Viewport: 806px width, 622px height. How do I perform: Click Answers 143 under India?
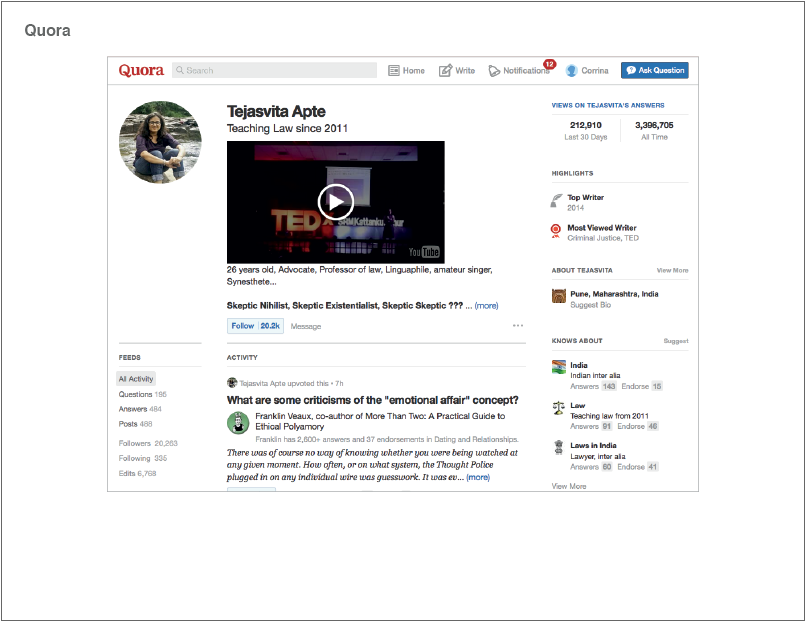[x=593, y=387]
